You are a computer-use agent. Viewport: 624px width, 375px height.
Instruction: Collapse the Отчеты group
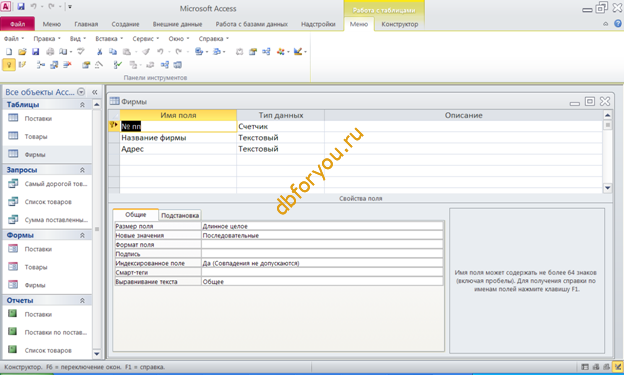click(82, 301)
